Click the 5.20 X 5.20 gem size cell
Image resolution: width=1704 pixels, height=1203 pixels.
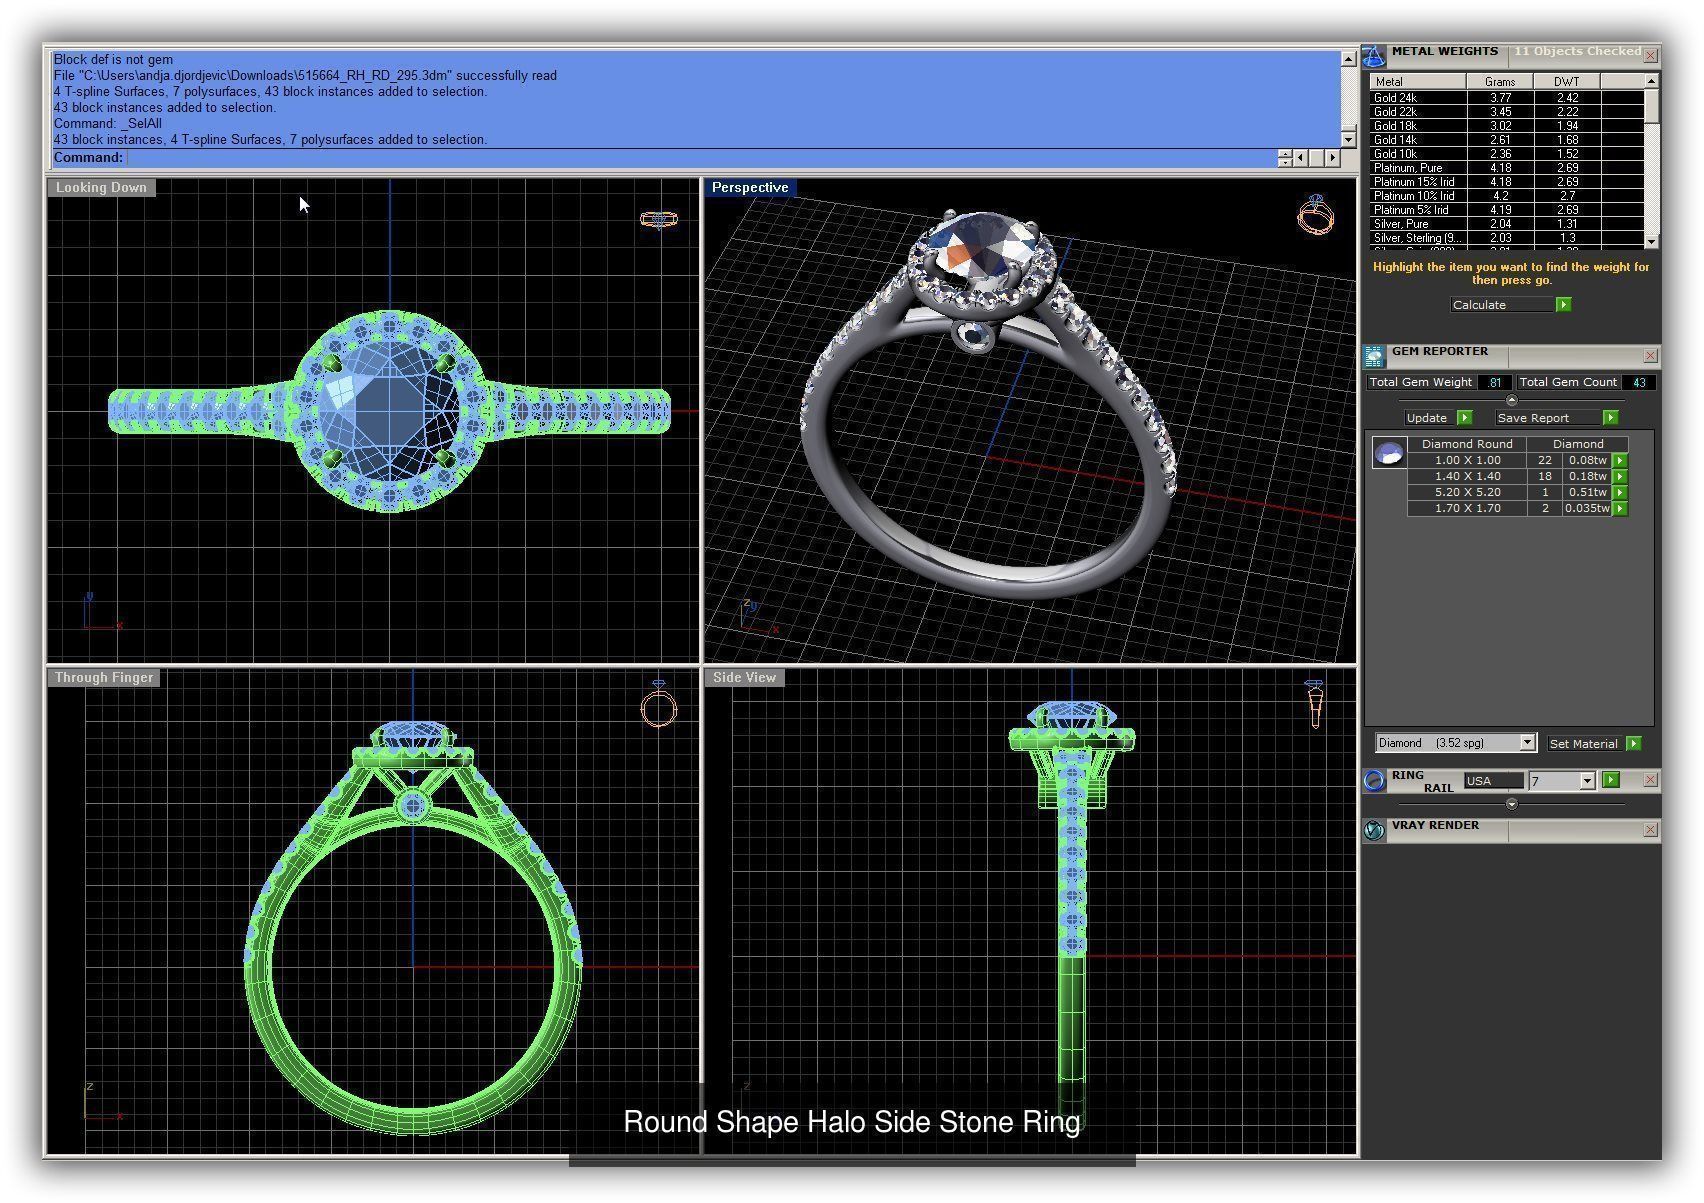[x=1467, y=493]
